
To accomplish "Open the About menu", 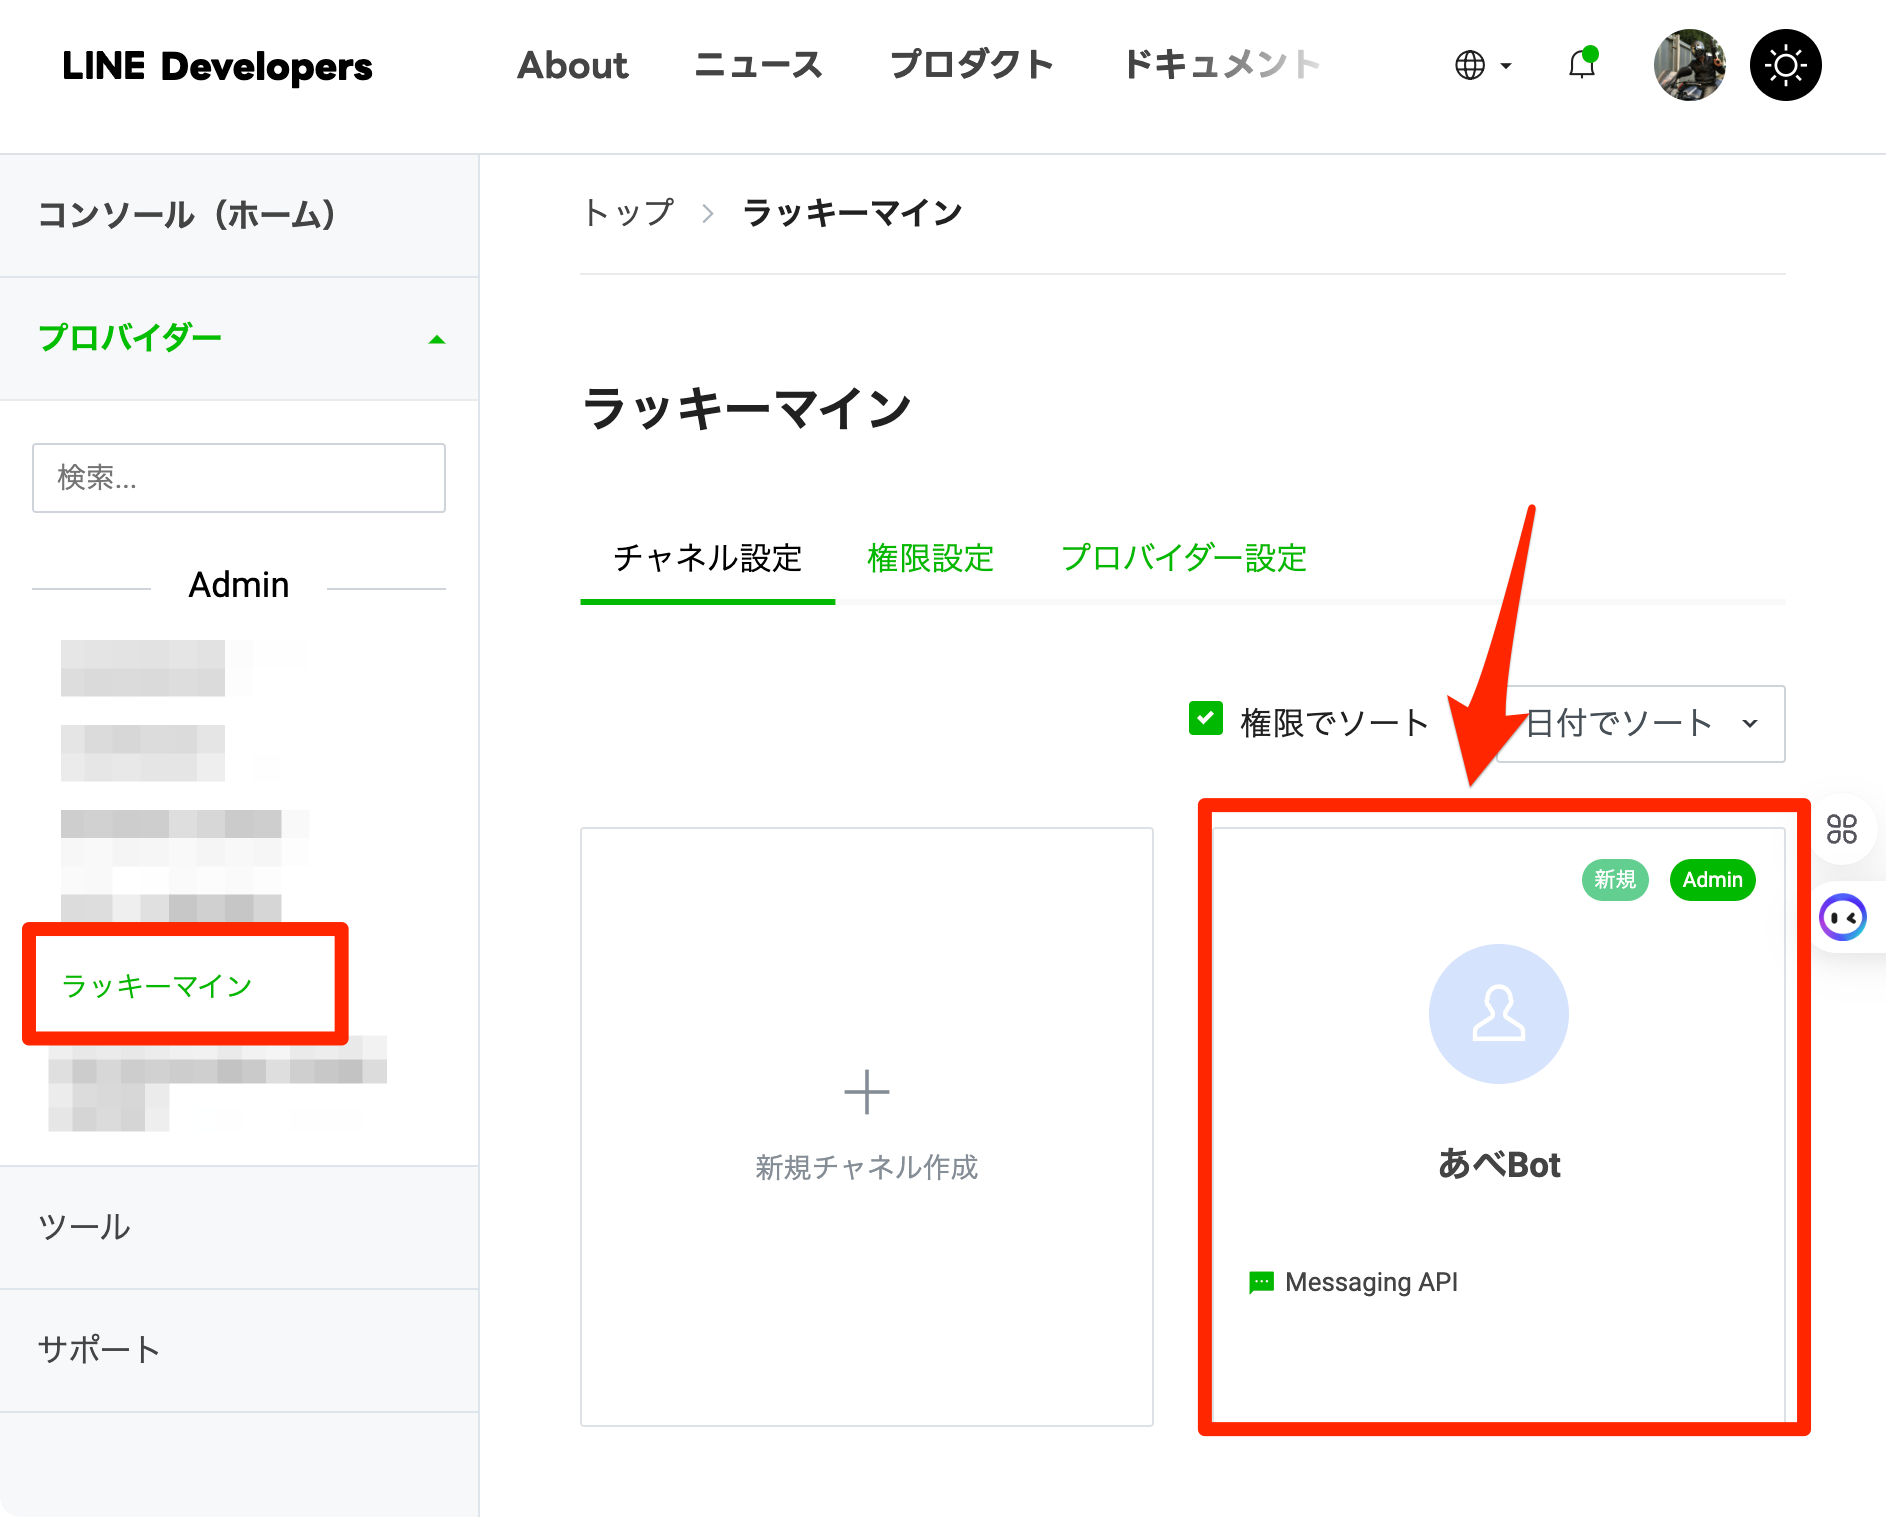I will [x=572, y=65].
